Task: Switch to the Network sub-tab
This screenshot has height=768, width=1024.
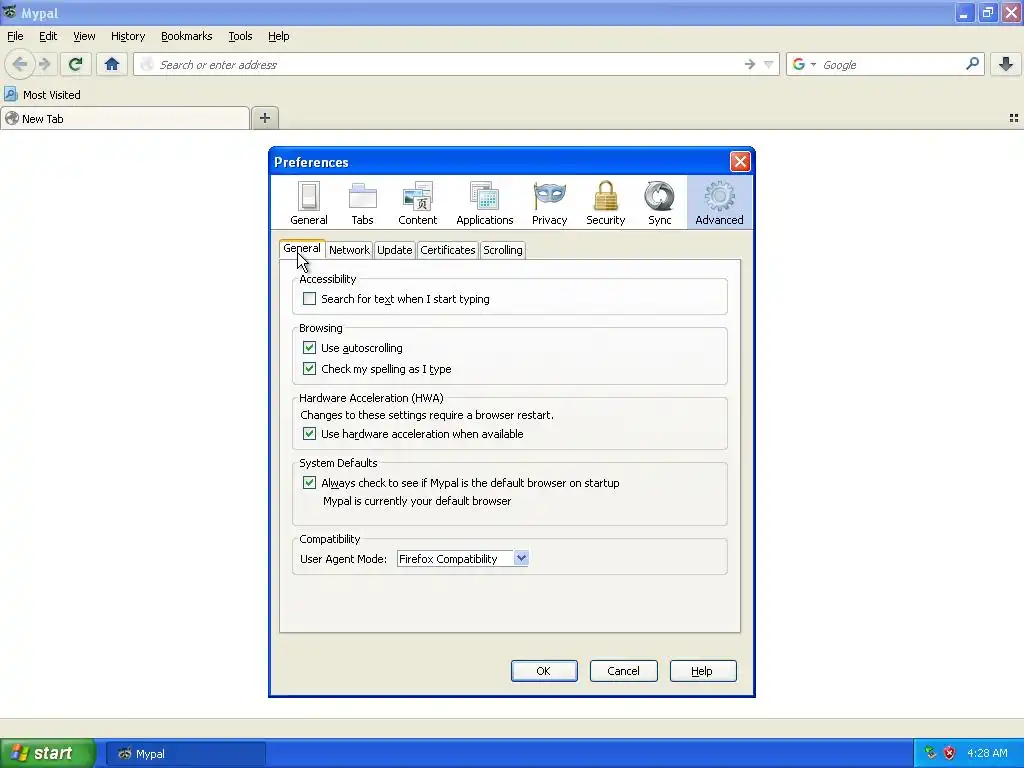Action: [x=349, y=249]
